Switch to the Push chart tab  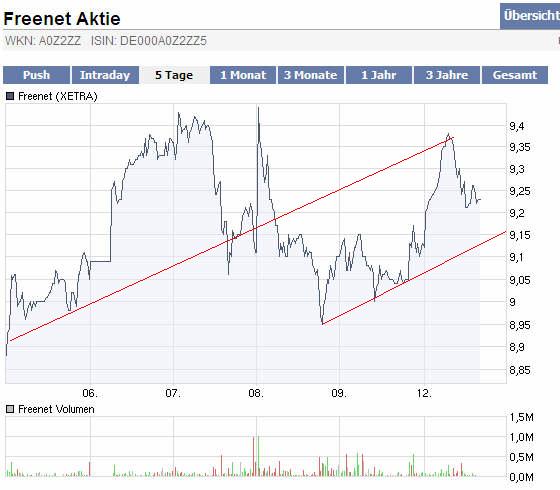[36, 75]
